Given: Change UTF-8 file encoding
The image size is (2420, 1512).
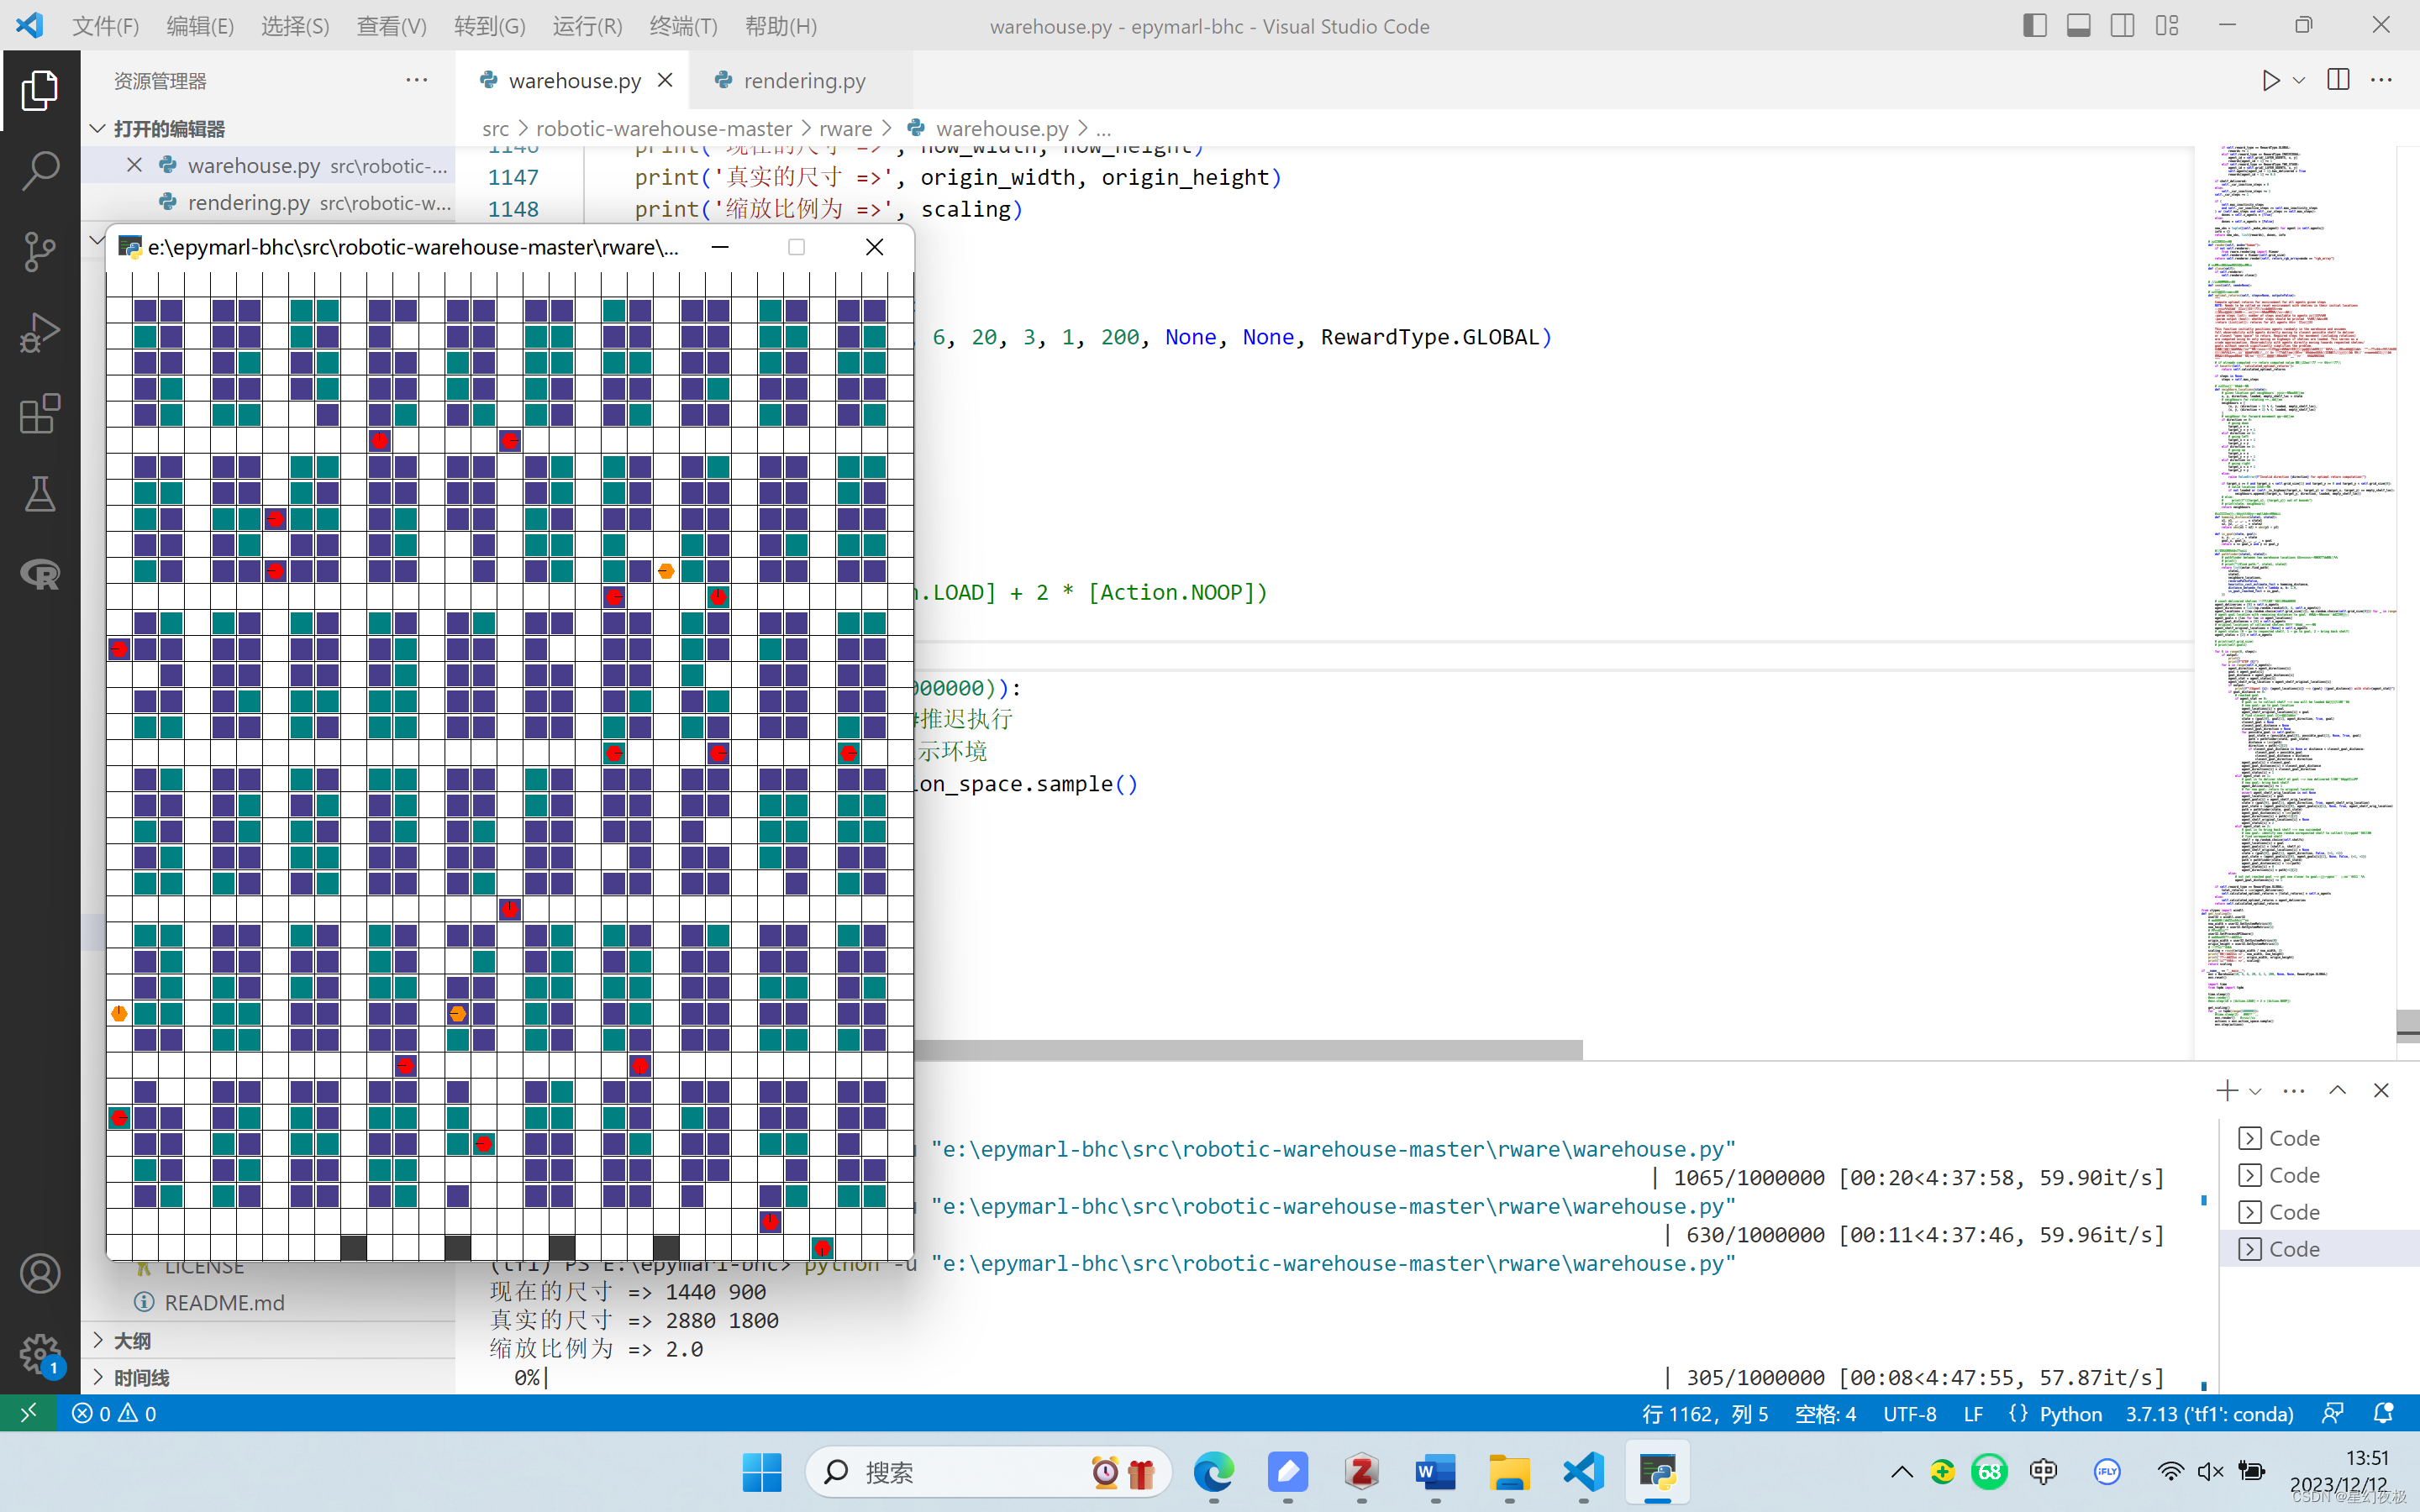Looking at the screenshot, I should click(1909, 1413).
